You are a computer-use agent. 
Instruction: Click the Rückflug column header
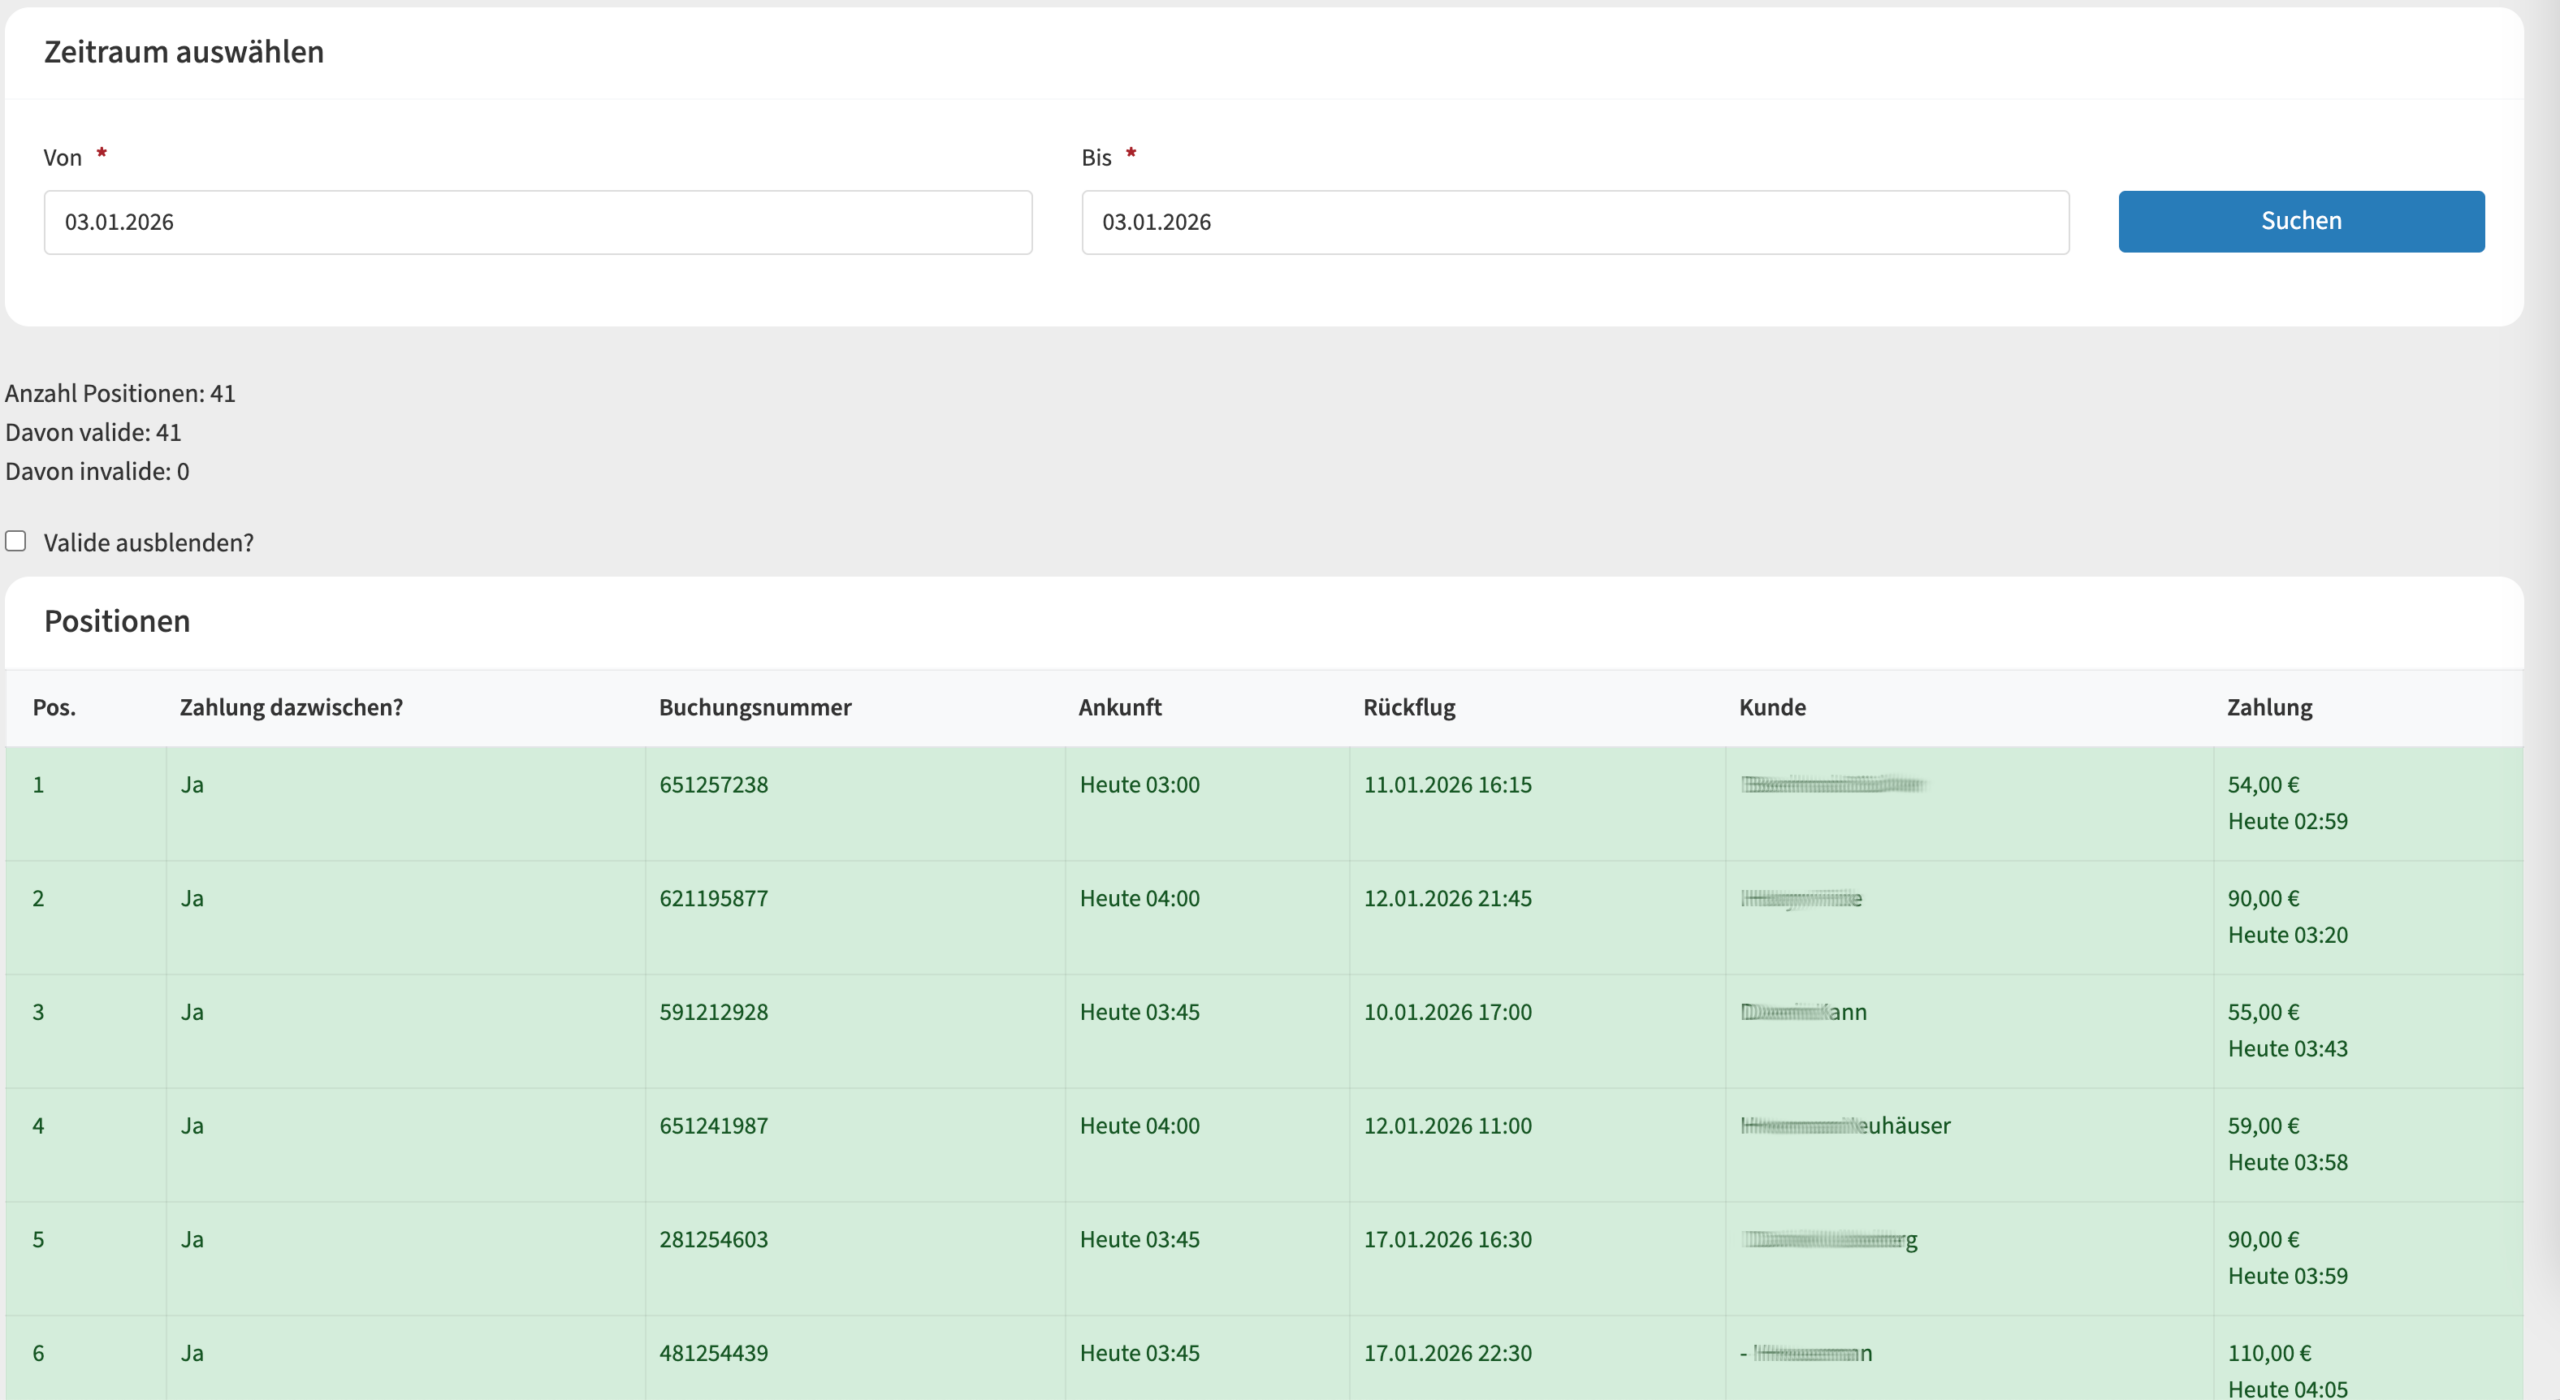(x=1408, y=707)
